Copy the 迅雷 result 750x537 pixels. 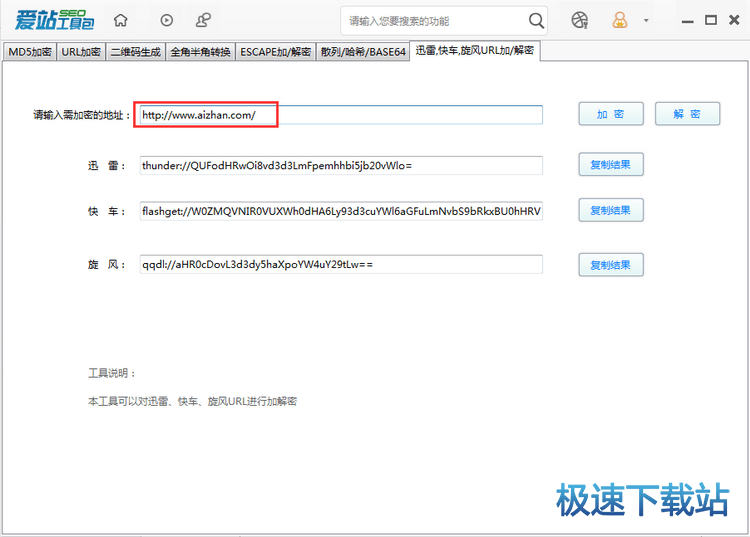click(611, 164)
